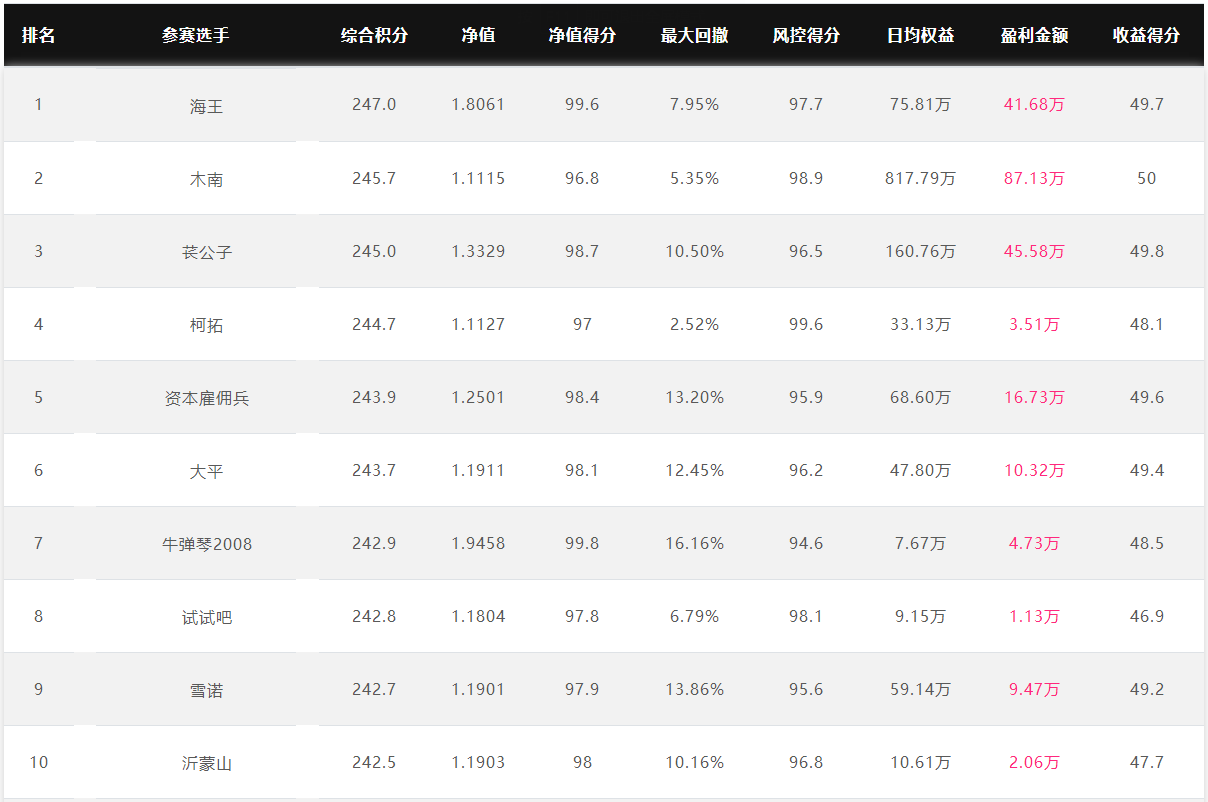Screen dimensions: 1208x802
Task: Click the 87.13万 profit amount
Action: tap(1034, 179)
